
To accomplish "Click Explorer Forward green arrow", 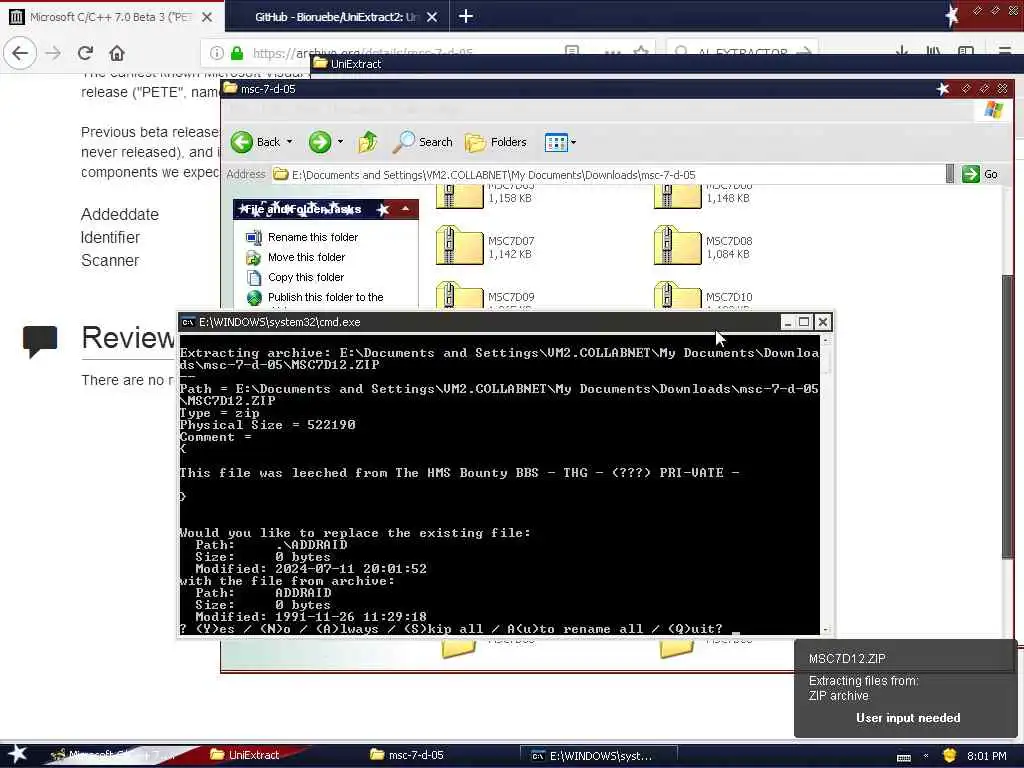I will click(x=320, y=142).
